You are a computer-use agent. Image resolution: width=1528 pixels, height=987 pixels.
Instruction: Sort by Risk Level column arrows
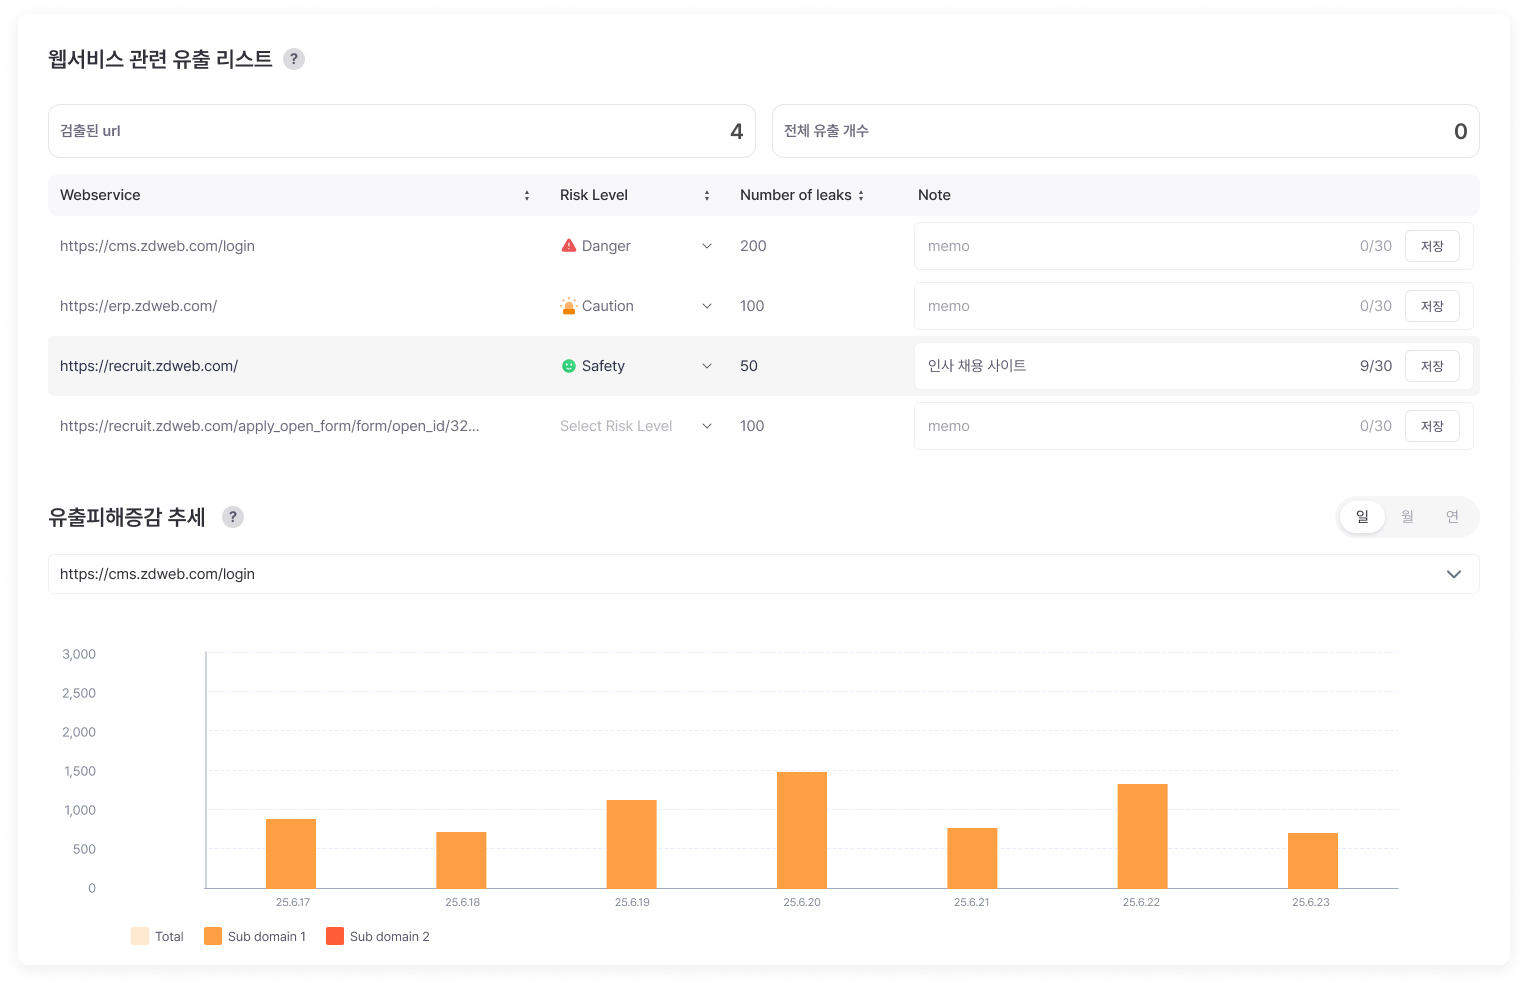[707, 196]
